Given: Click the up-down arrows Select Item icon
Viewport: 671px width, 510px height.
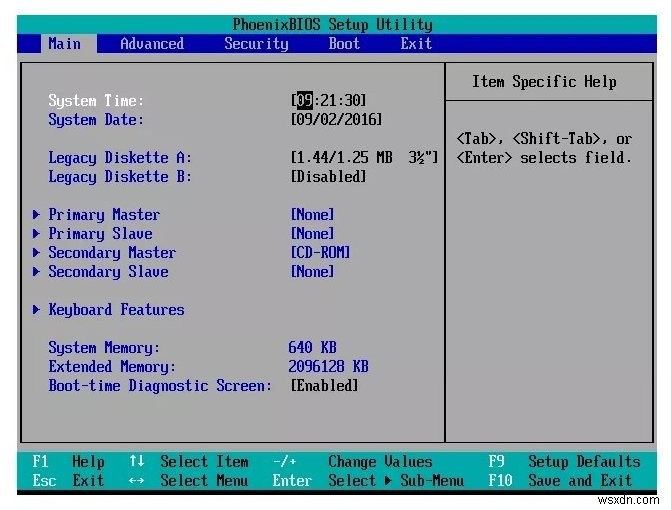Looking at the screenshot, I should (137, 461).
